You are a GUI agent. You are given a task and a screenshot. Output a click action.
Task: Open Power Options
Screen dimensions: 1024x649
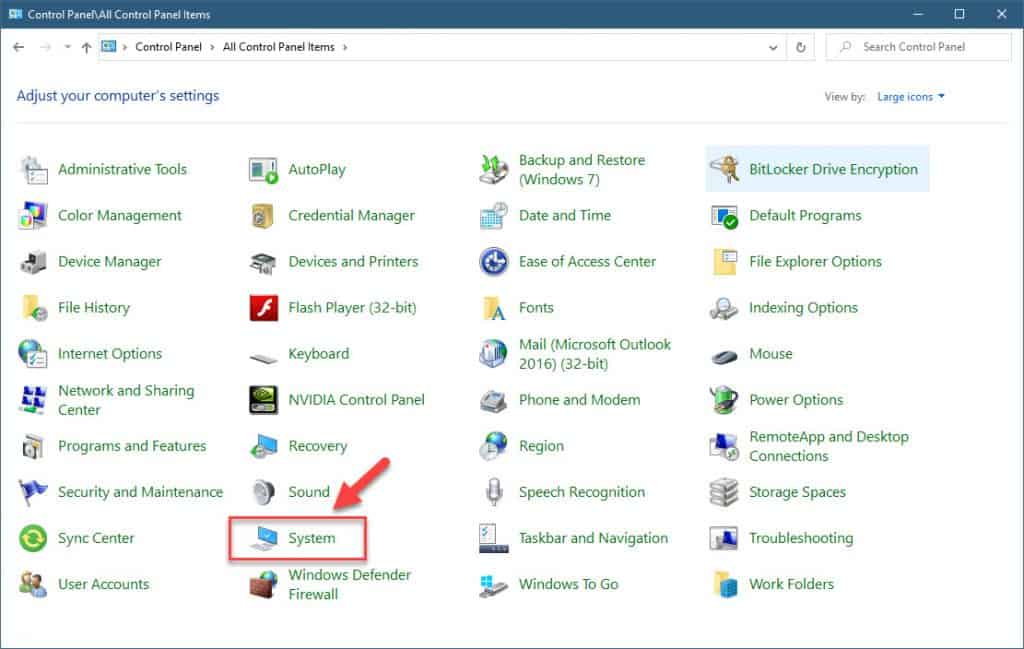[795, 399]
